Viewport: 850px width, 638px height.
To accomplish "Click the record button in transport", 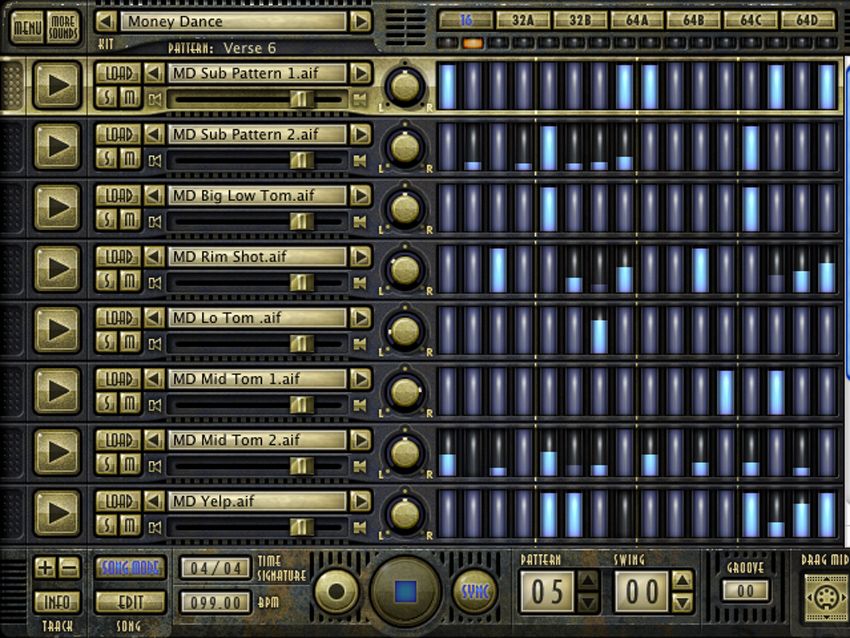I will click(x=336, y=591).
